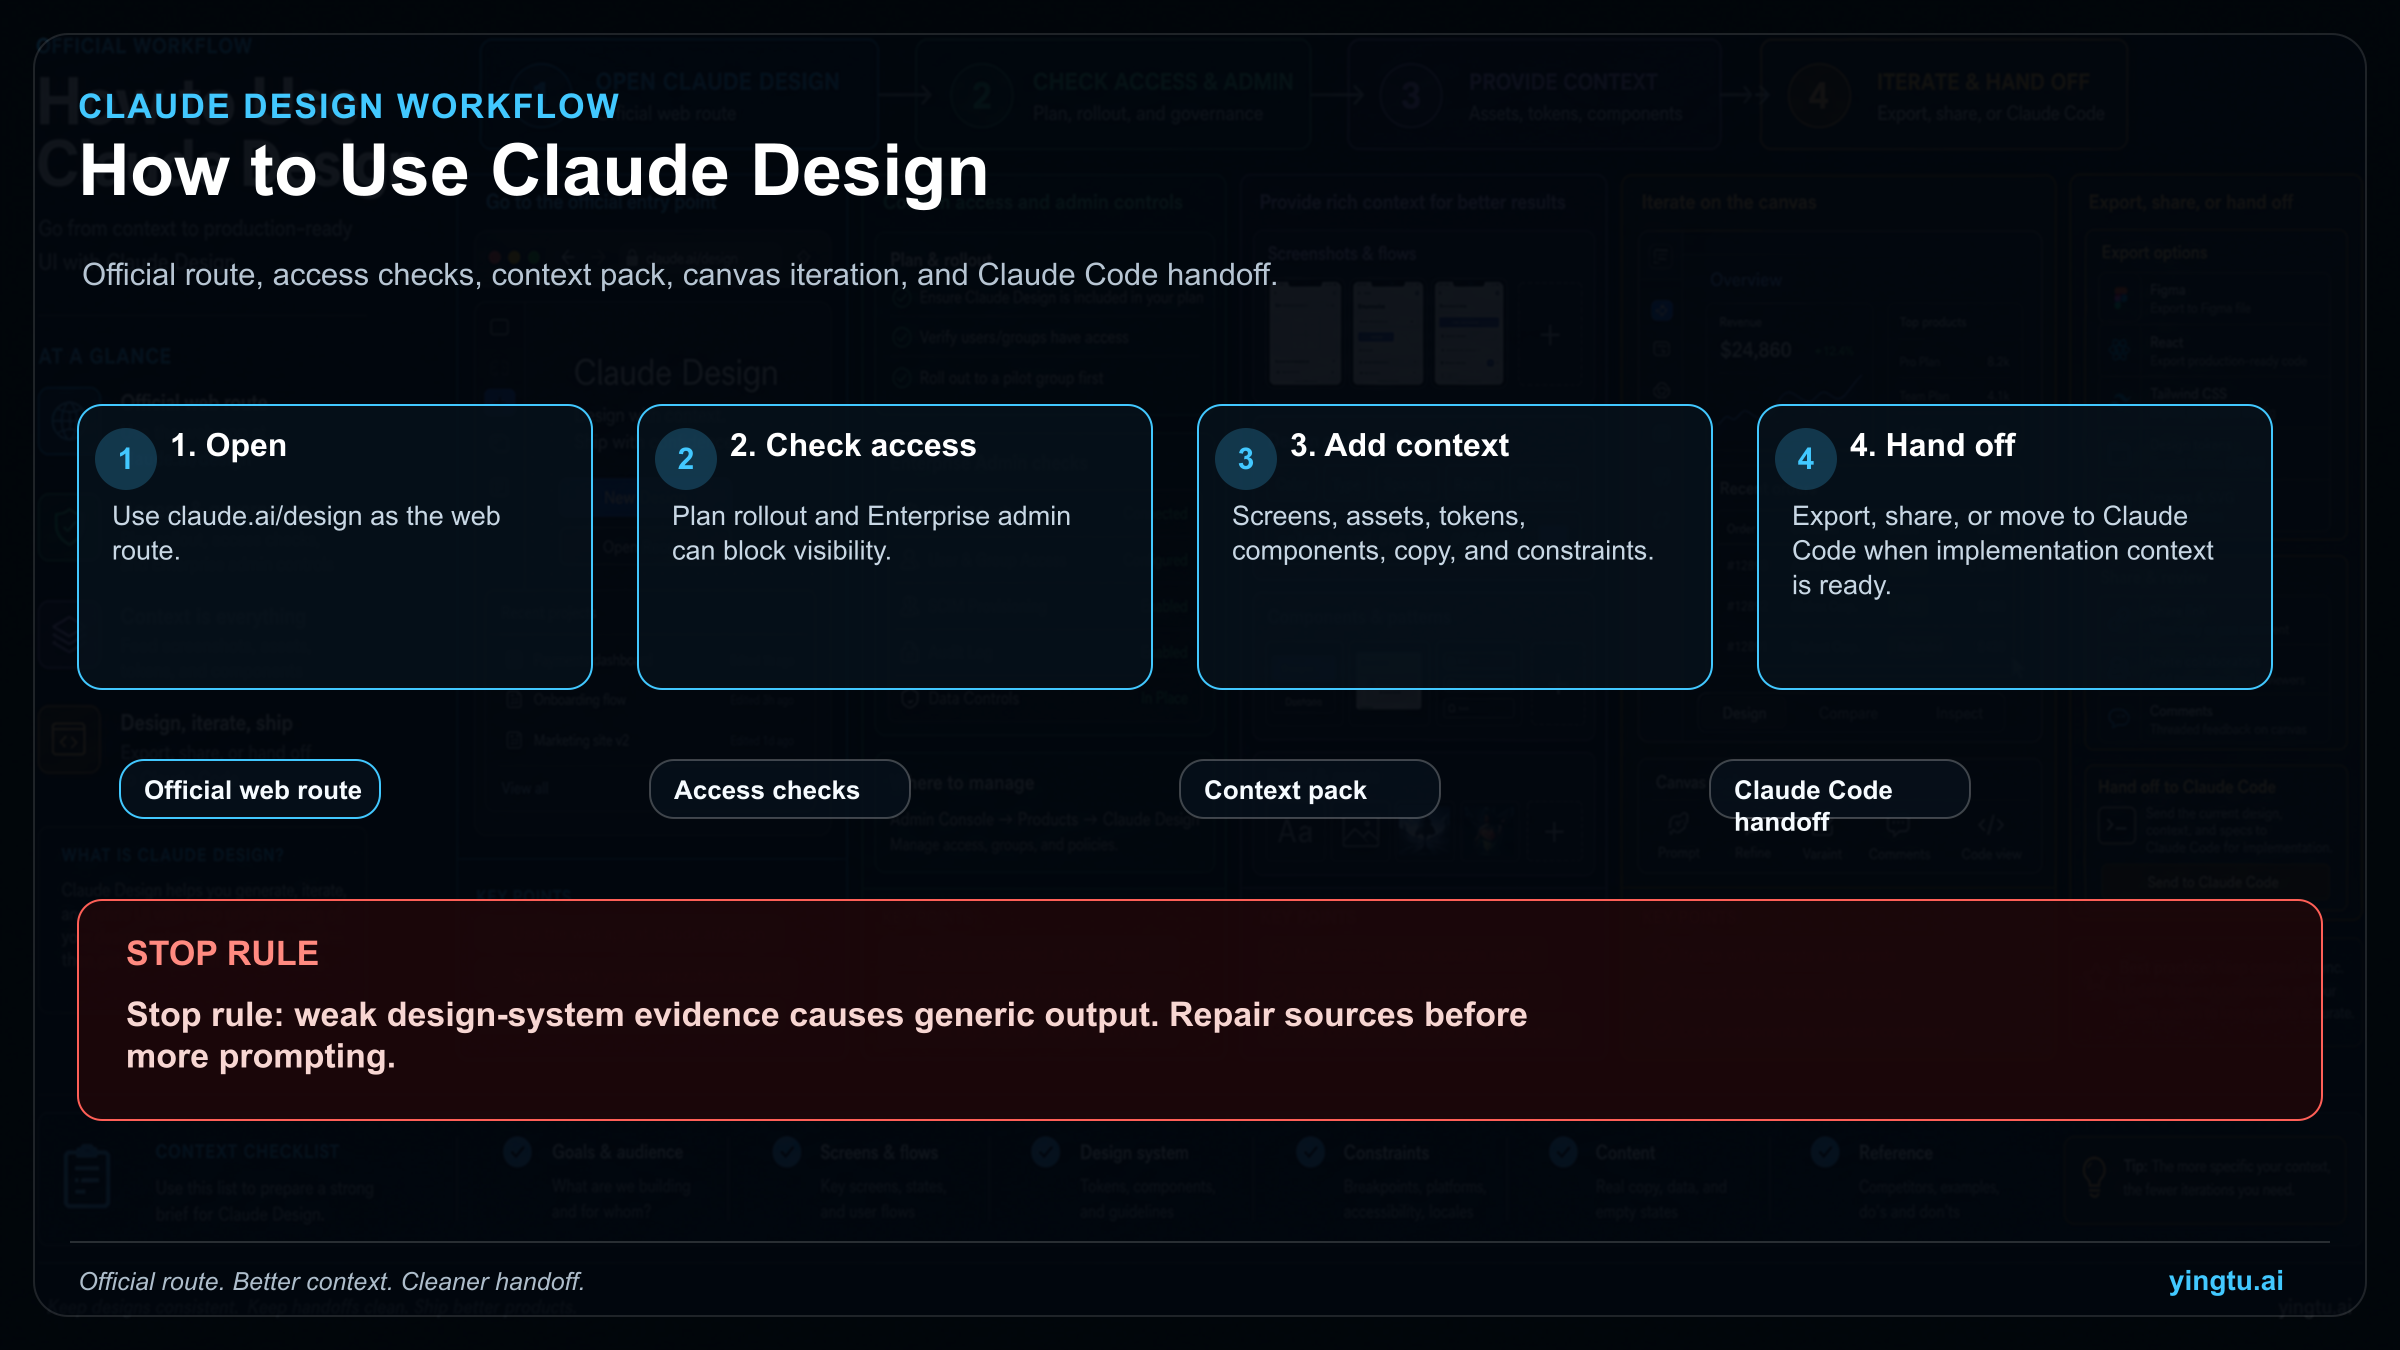Check 'Ensure Claude Design is included in your plan'
Viewport: 2400px width, 1350px height.
coord(900,300)
